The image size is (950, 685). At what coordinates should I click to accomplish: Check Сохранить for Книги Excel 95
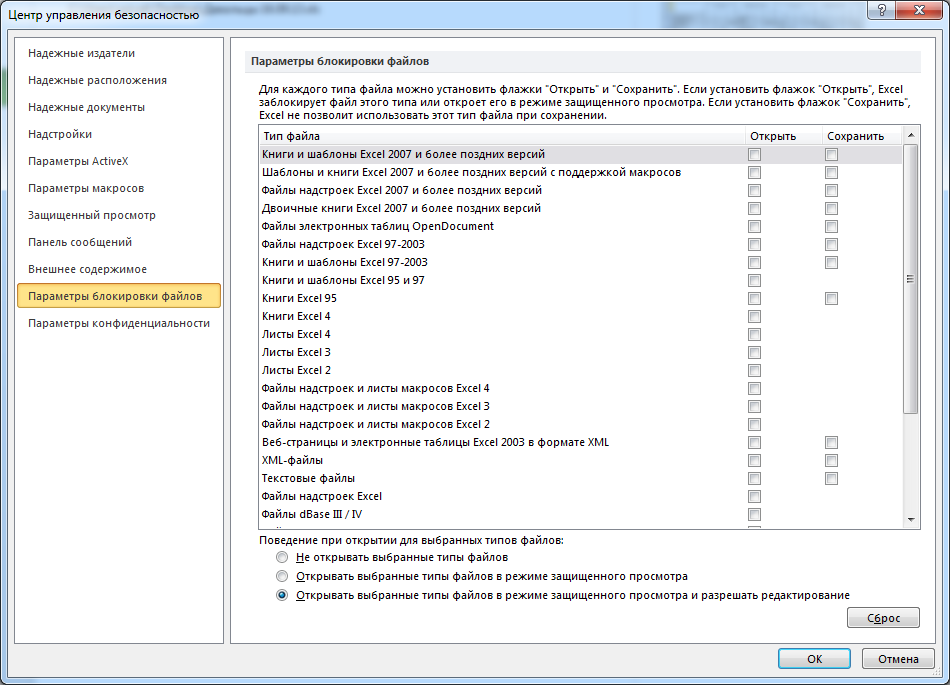click(831, 299)
